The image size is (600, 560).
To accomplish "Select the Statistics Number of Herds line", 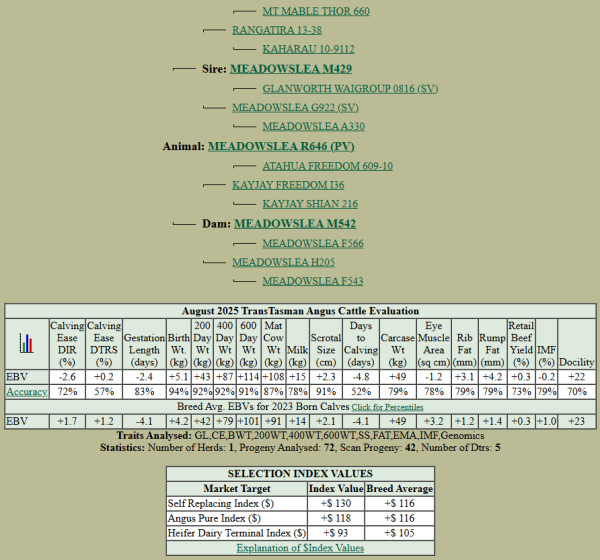I will [x=300, y=447].
